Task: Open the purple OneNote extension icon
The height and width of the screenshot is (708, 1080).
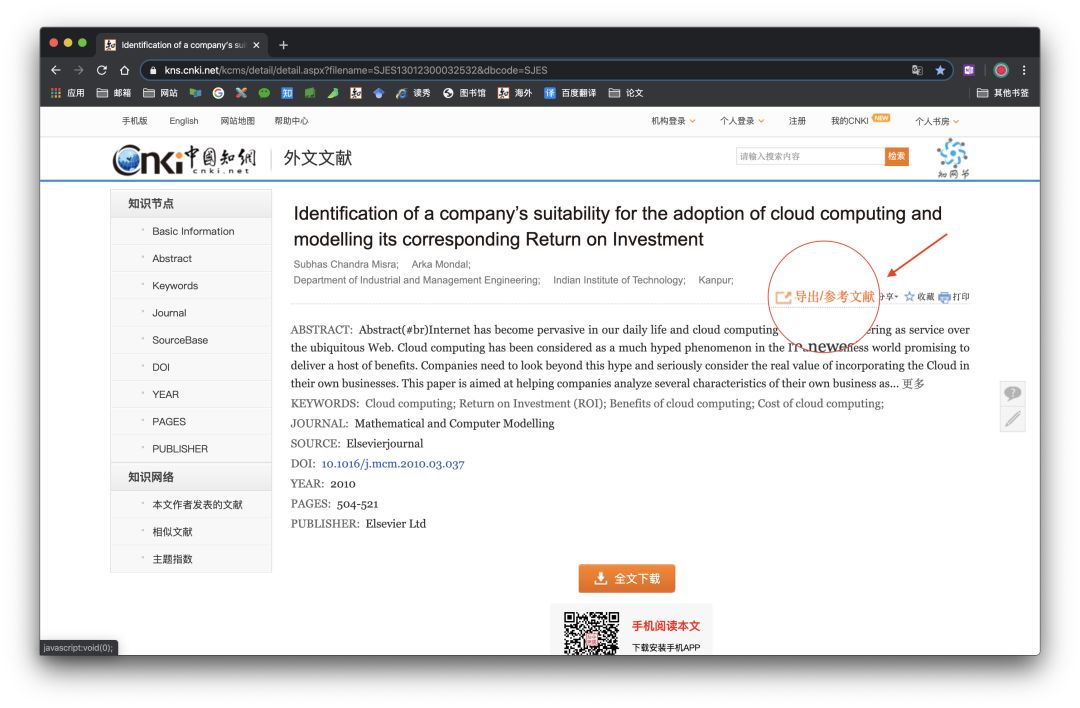Action: coord(969,70)
